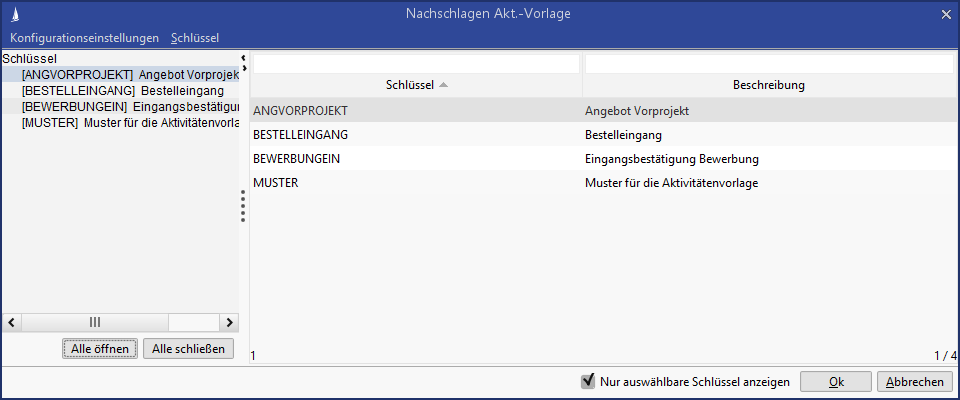Screen dimensions: 960x400
Task: Click the dotted splitter handle between panels
Action: pos(243,208)
